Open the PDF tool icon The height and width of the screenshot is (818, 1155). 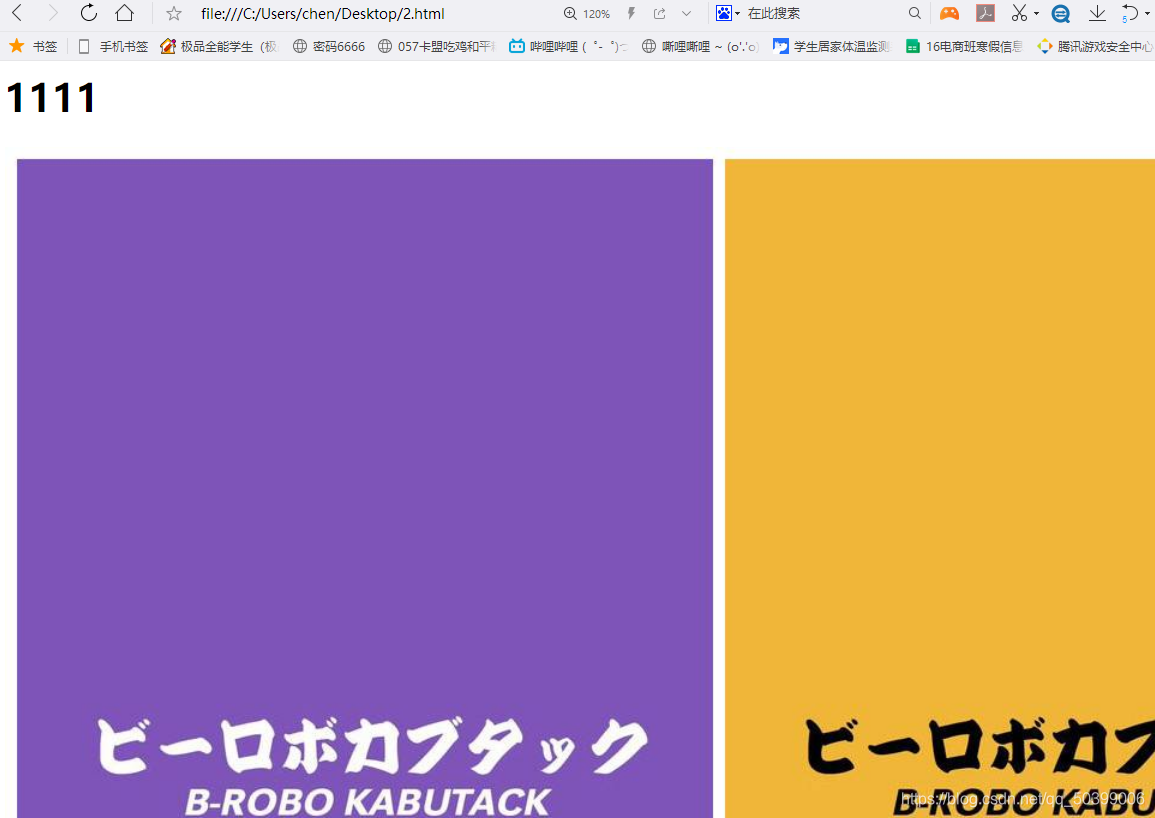pos(986,13)
